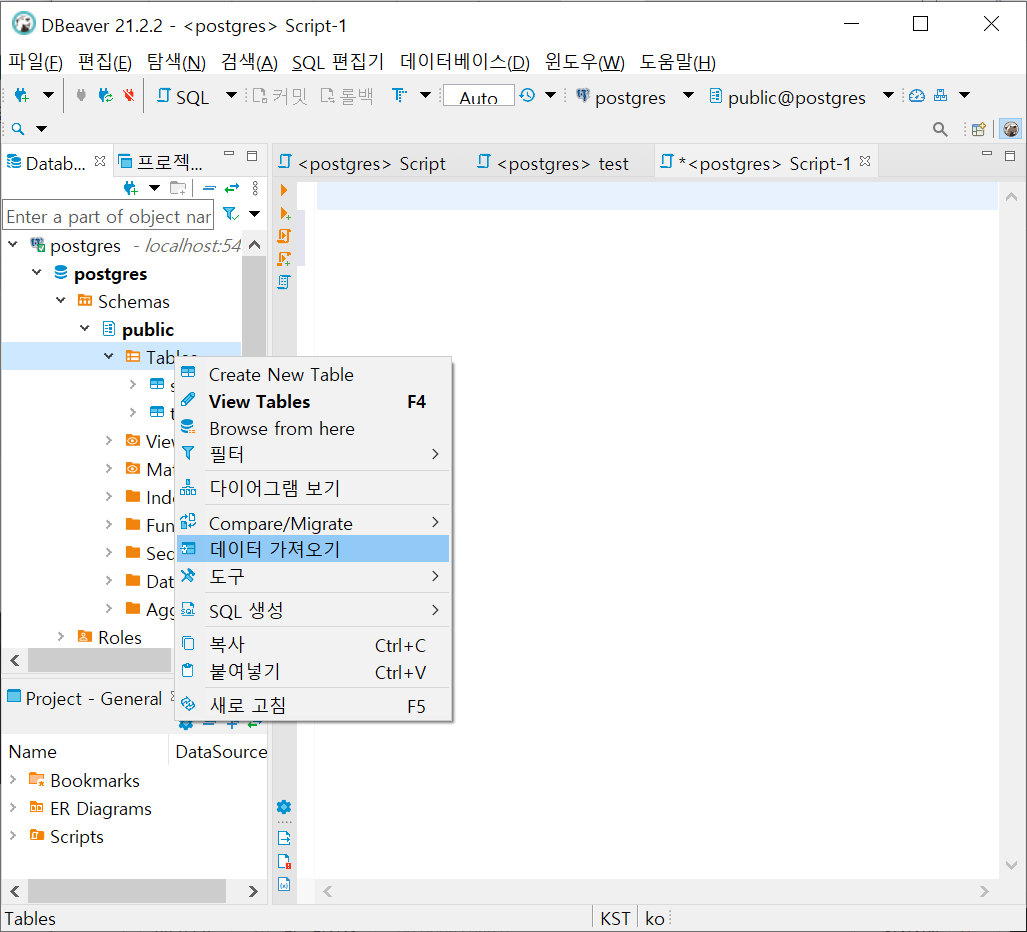Choose View Tables in the context menu
This screenshot has width=1027, height=932.
[x=313, y=401]
